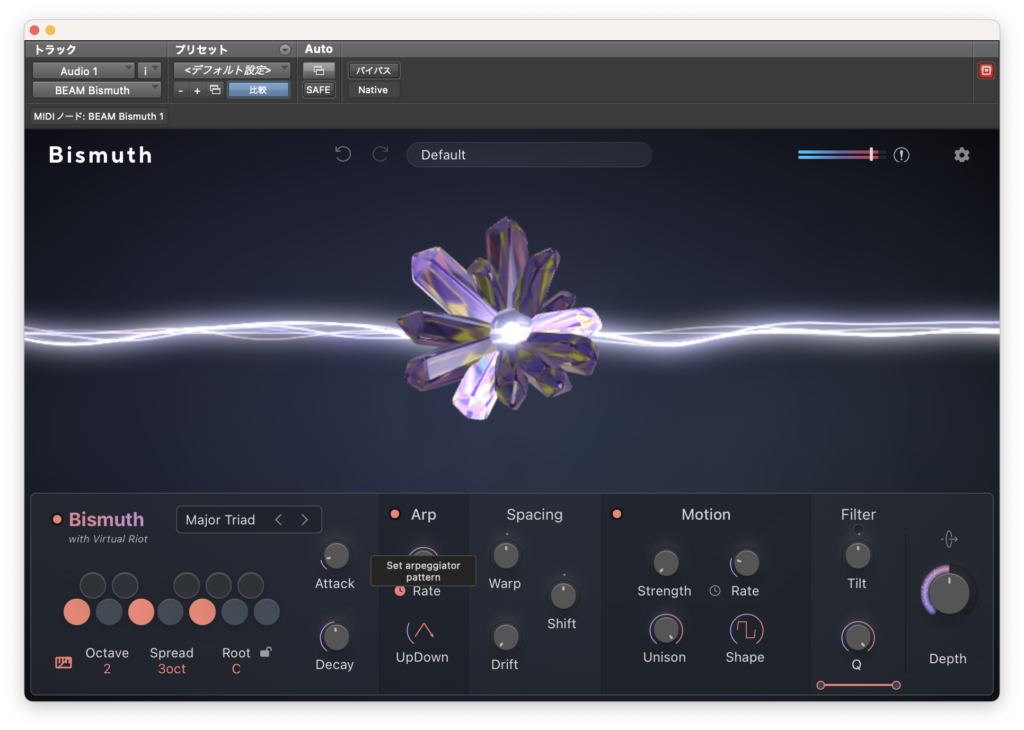Click the left handle of Filter range slider
The height and width of the screenshot is (730, 1024).
pos(821,685)
